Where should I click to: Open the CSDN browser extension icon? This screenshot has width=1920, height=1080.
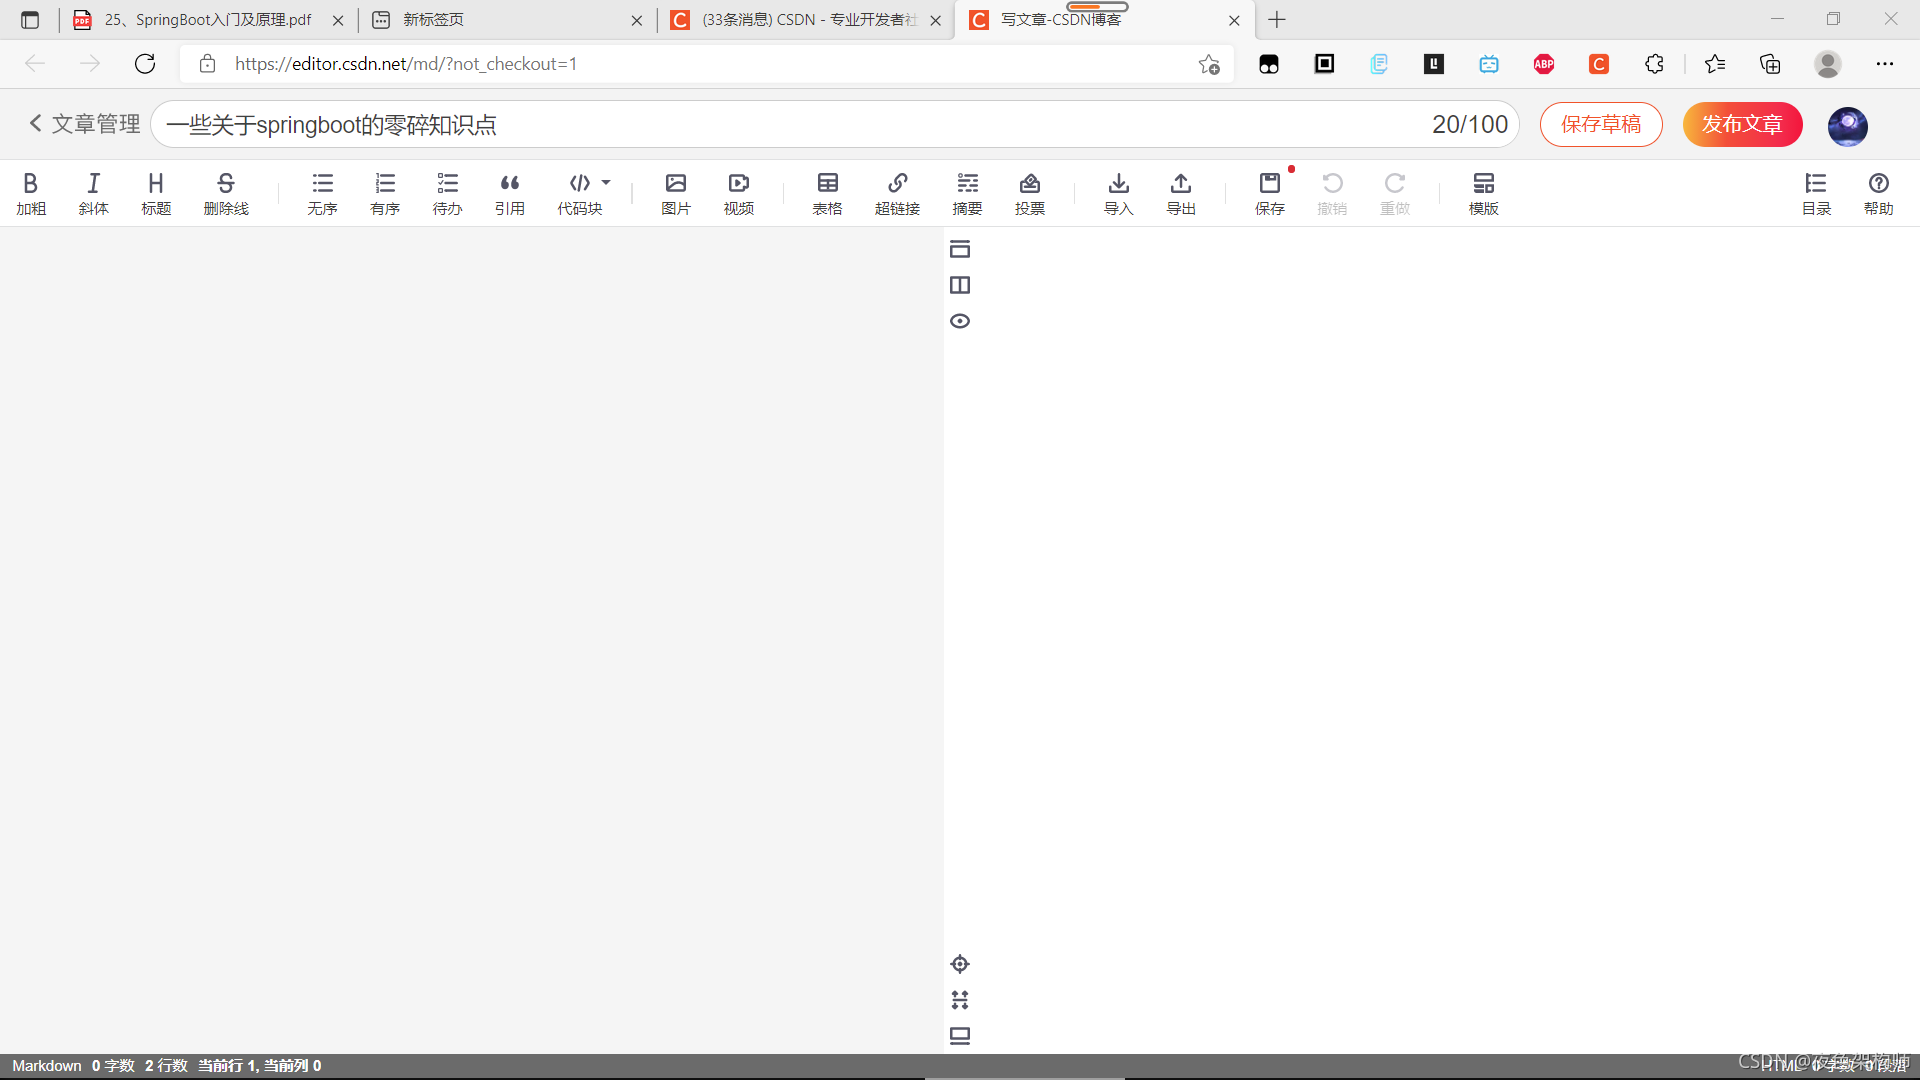[1599, 64]
